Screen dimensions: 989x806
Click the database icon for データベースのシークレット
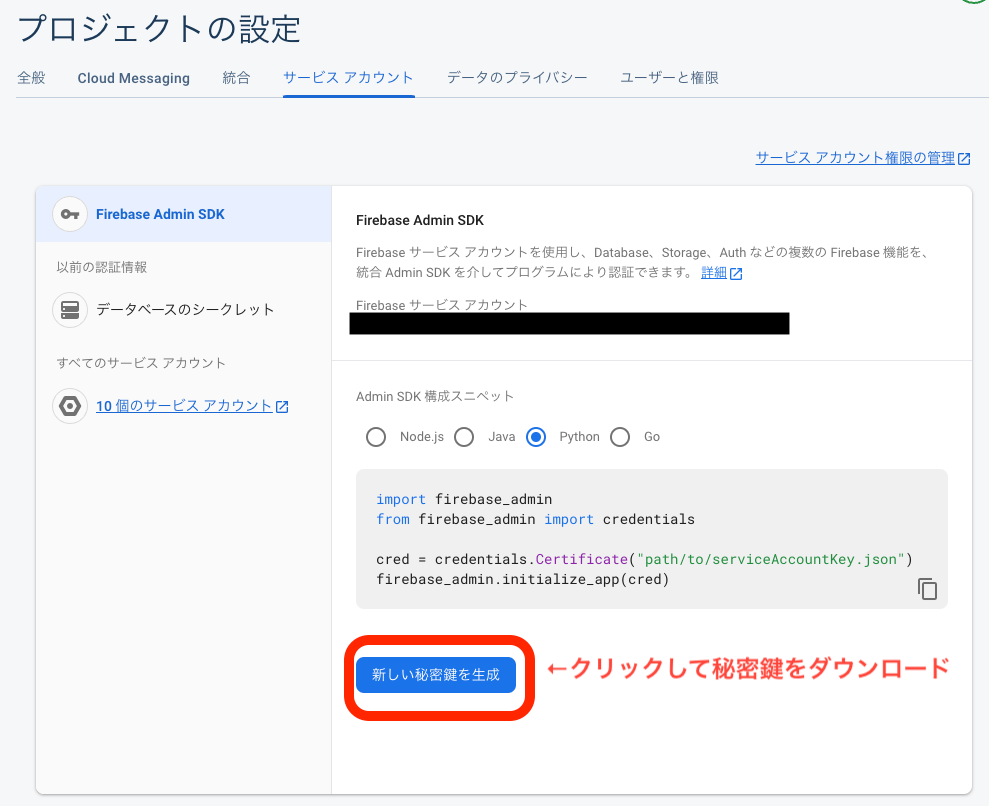click(70, 310)
